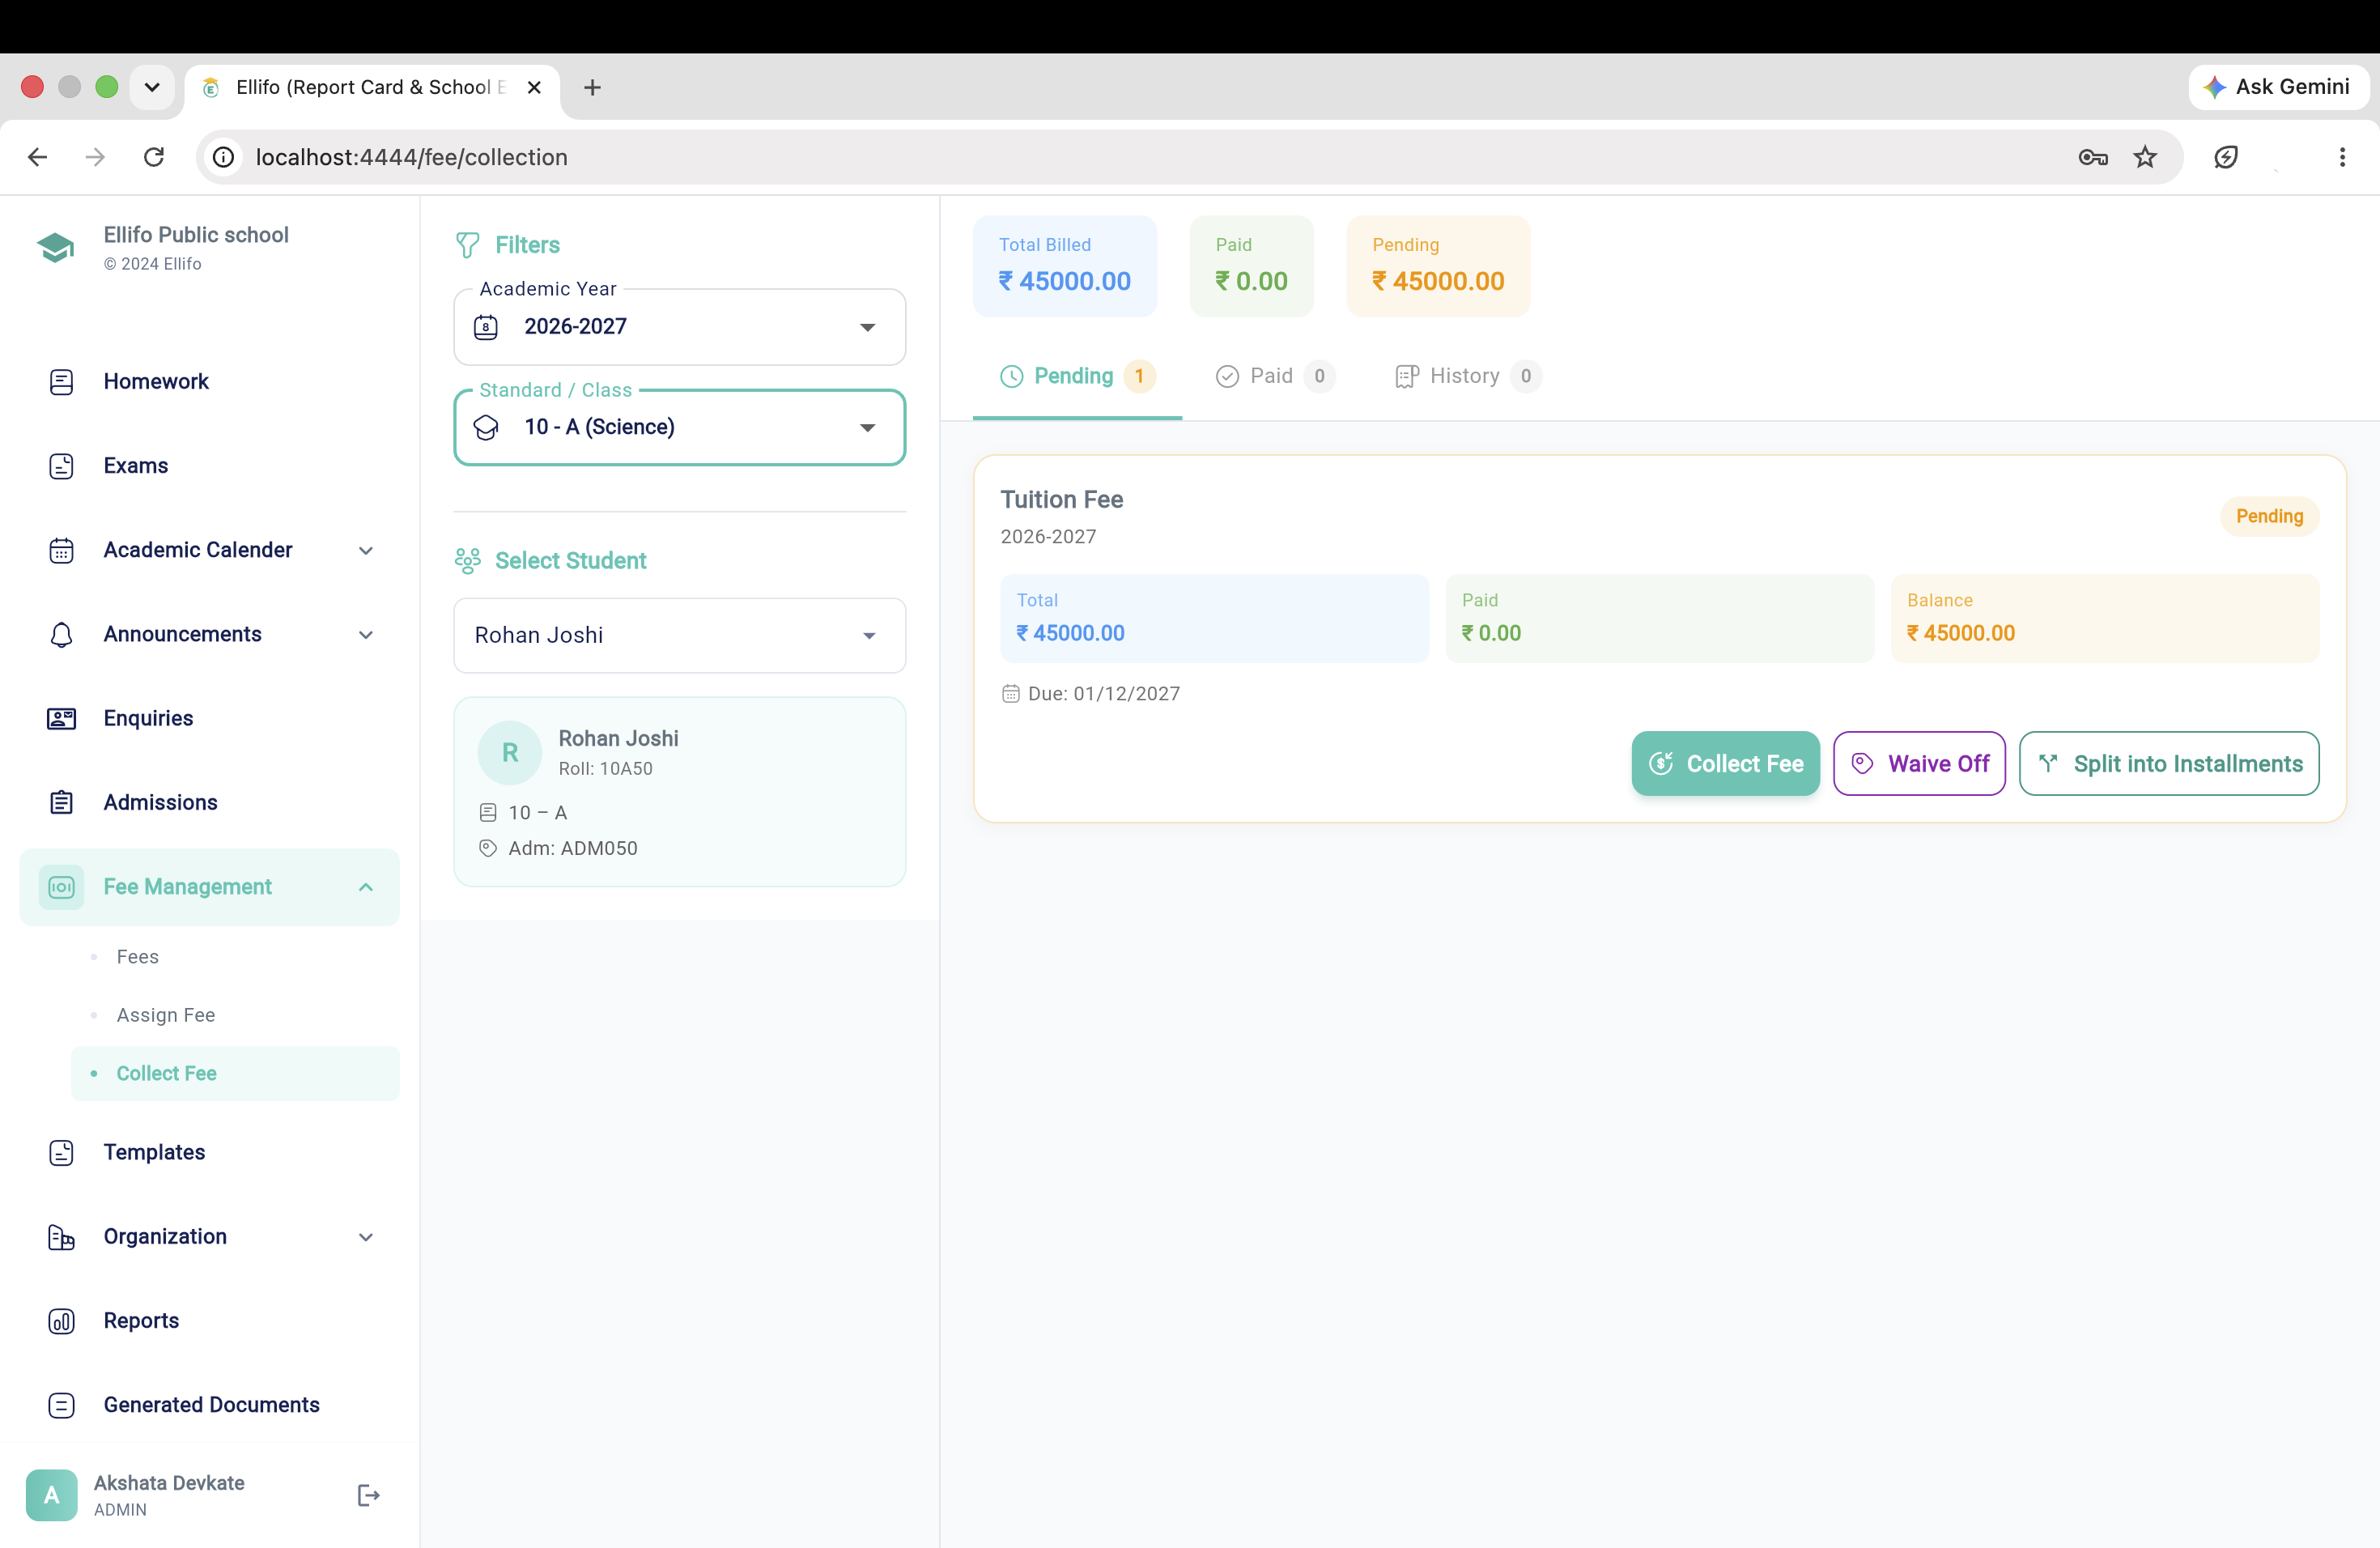Switch to the History tab

tap(1467, 376)
